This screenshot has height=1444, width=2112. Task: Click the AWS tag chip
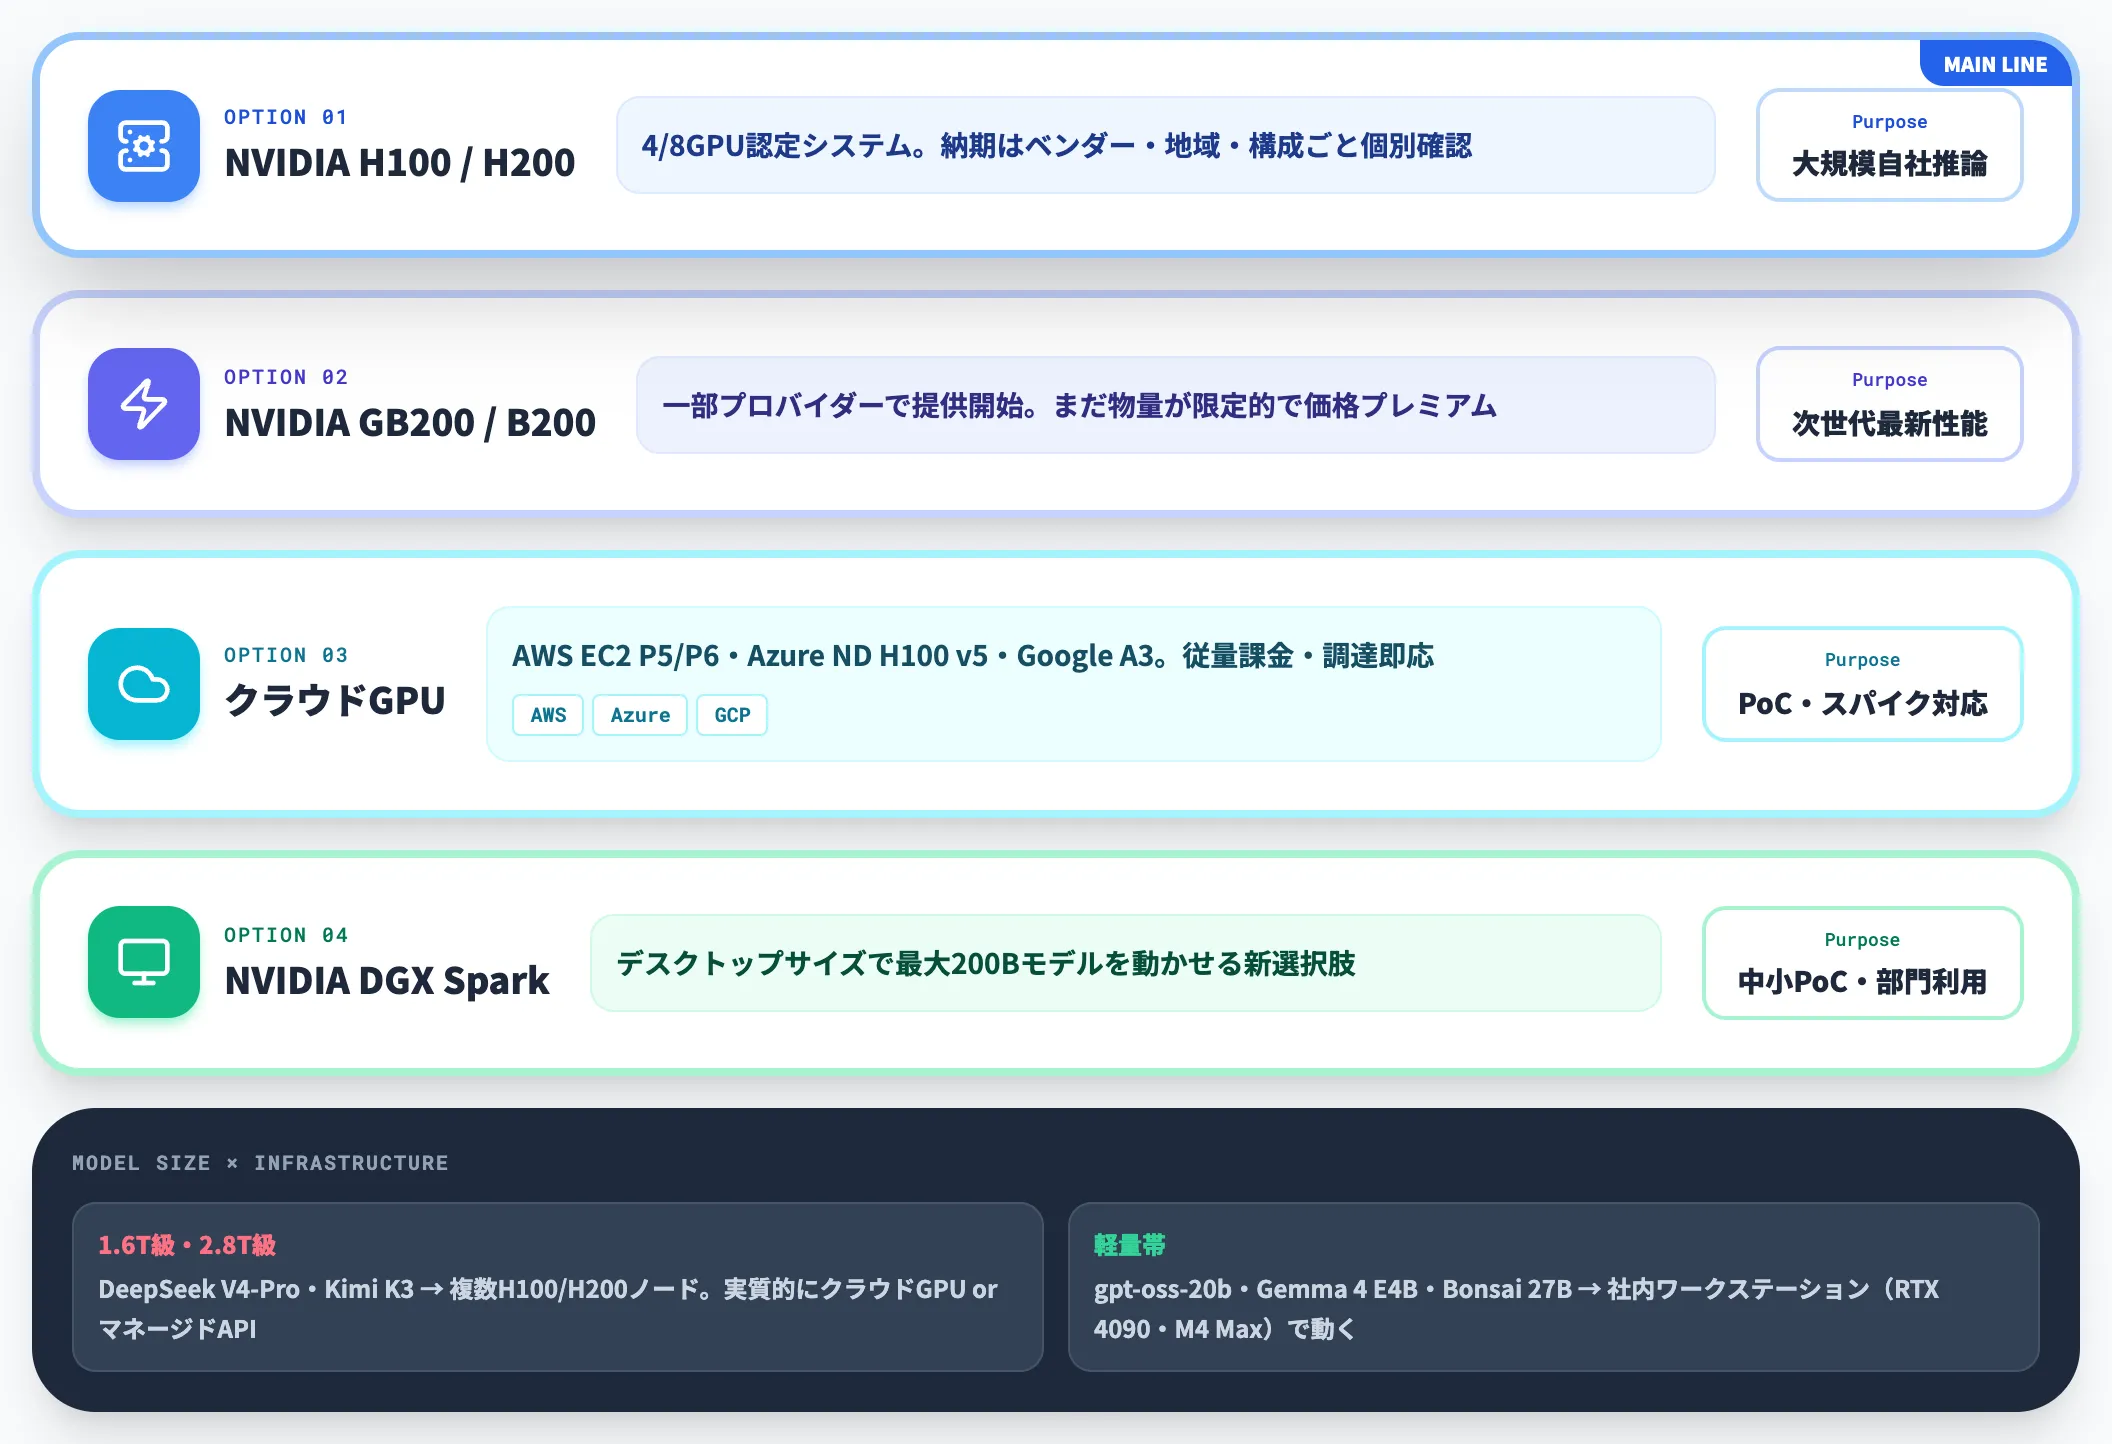548,715
